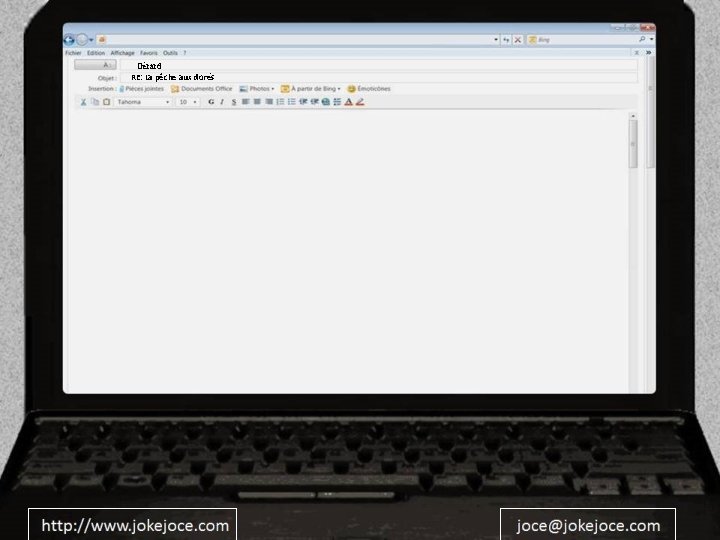Open the À partir de Bing dropdown
The width and height of the screenshot is (720, 540).
tap(311, 89)
